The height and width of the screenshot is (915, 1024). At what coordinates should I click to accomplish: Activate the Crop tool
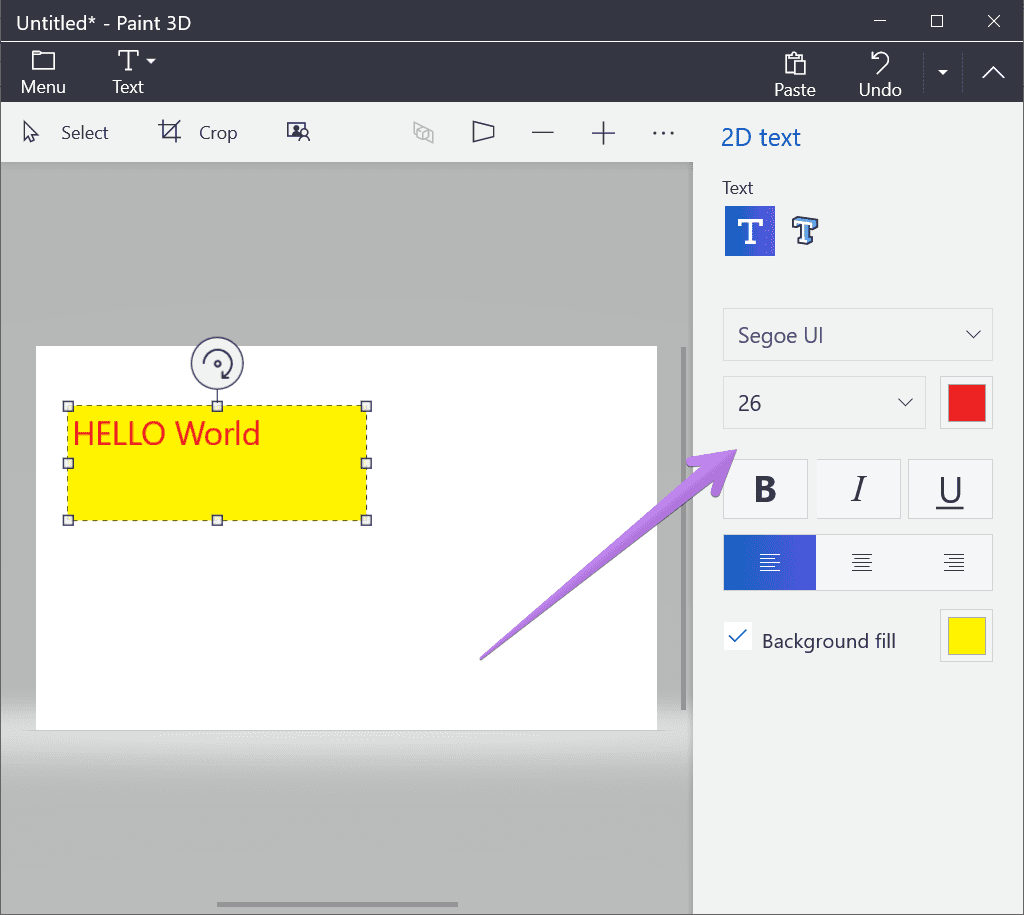(197, 133)
